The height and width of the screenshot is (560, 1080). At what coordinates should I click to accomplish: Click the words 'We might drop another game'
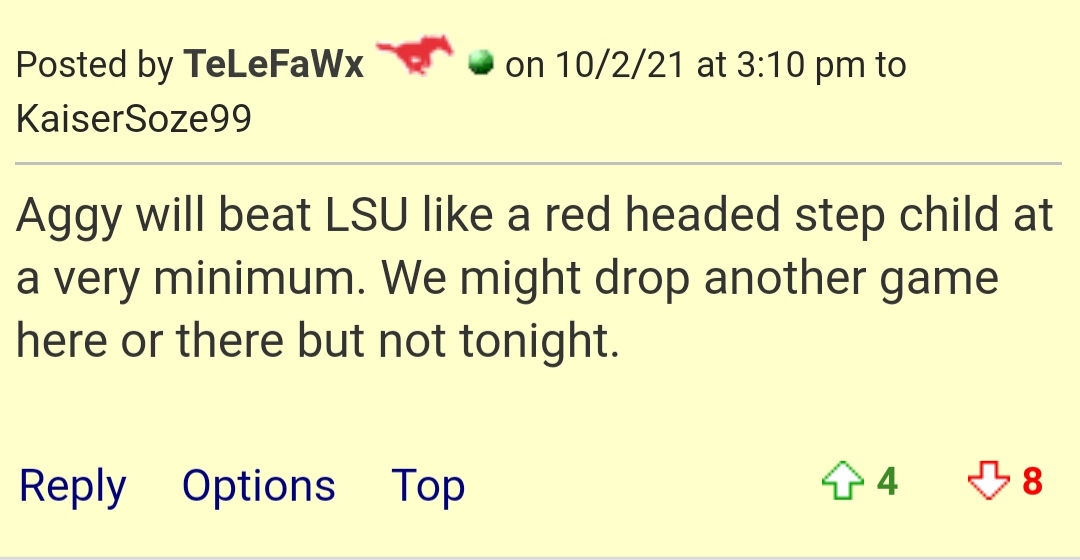(689, 278)
